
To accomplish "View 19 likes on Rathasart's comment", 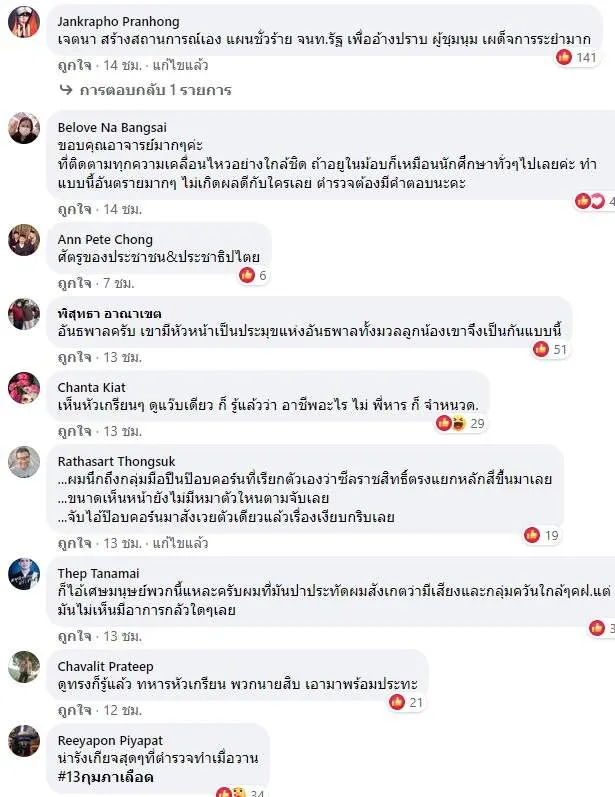I will [541, 535].
